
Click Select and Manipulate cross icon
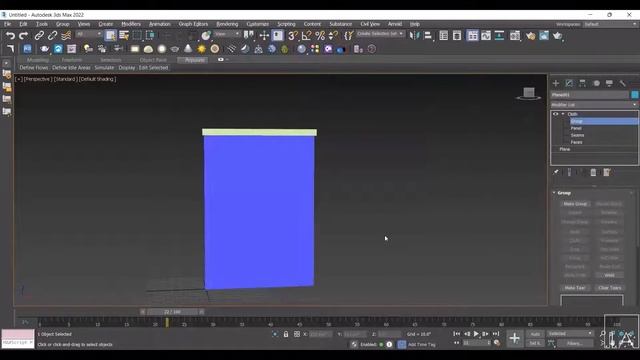264,36
